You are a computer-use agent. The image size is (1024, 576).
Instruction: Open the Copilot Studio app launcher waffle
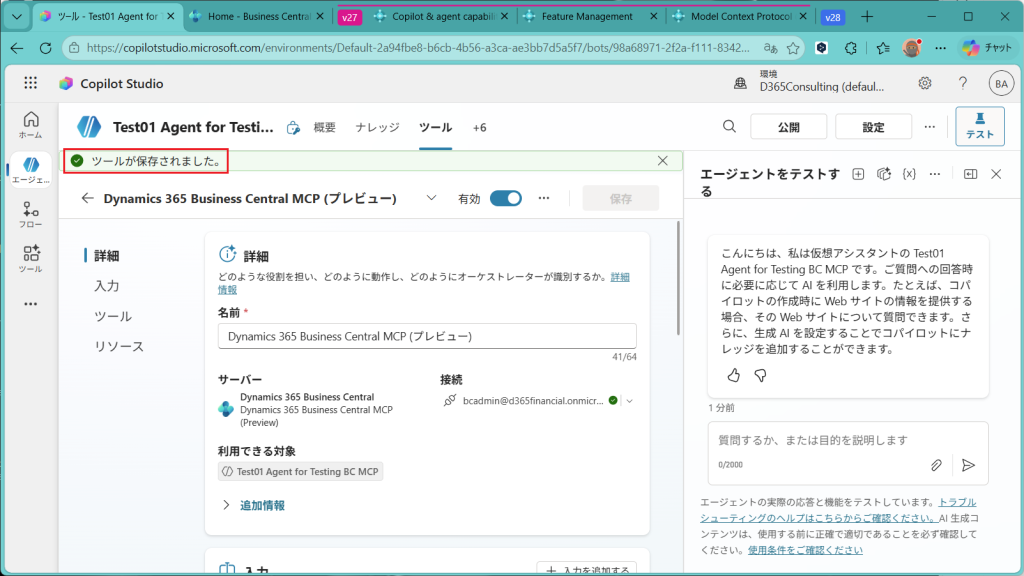click(x=30, y=84)
